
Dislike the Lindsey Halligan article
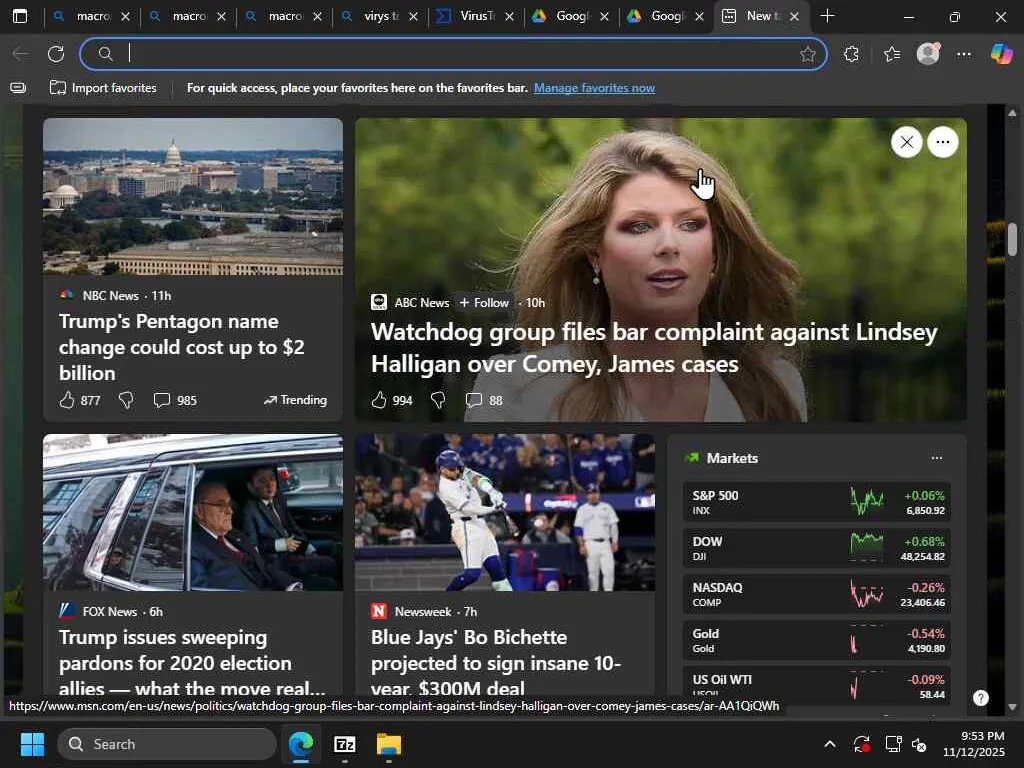[438, 400]
